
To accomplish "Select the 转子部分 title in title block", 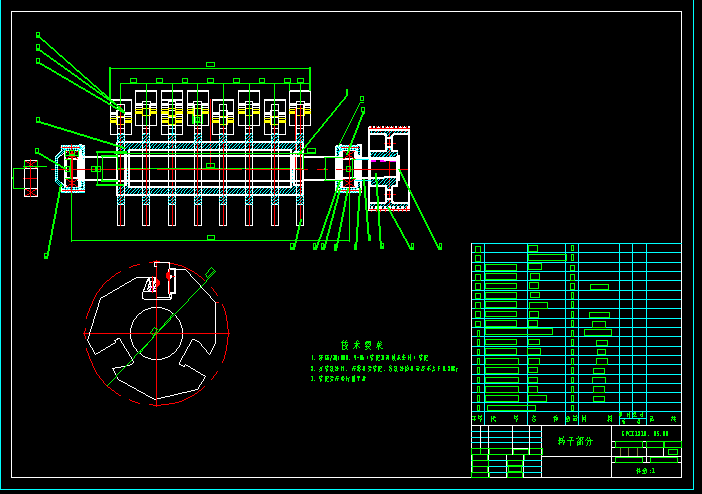I will (x=575, y=441).
